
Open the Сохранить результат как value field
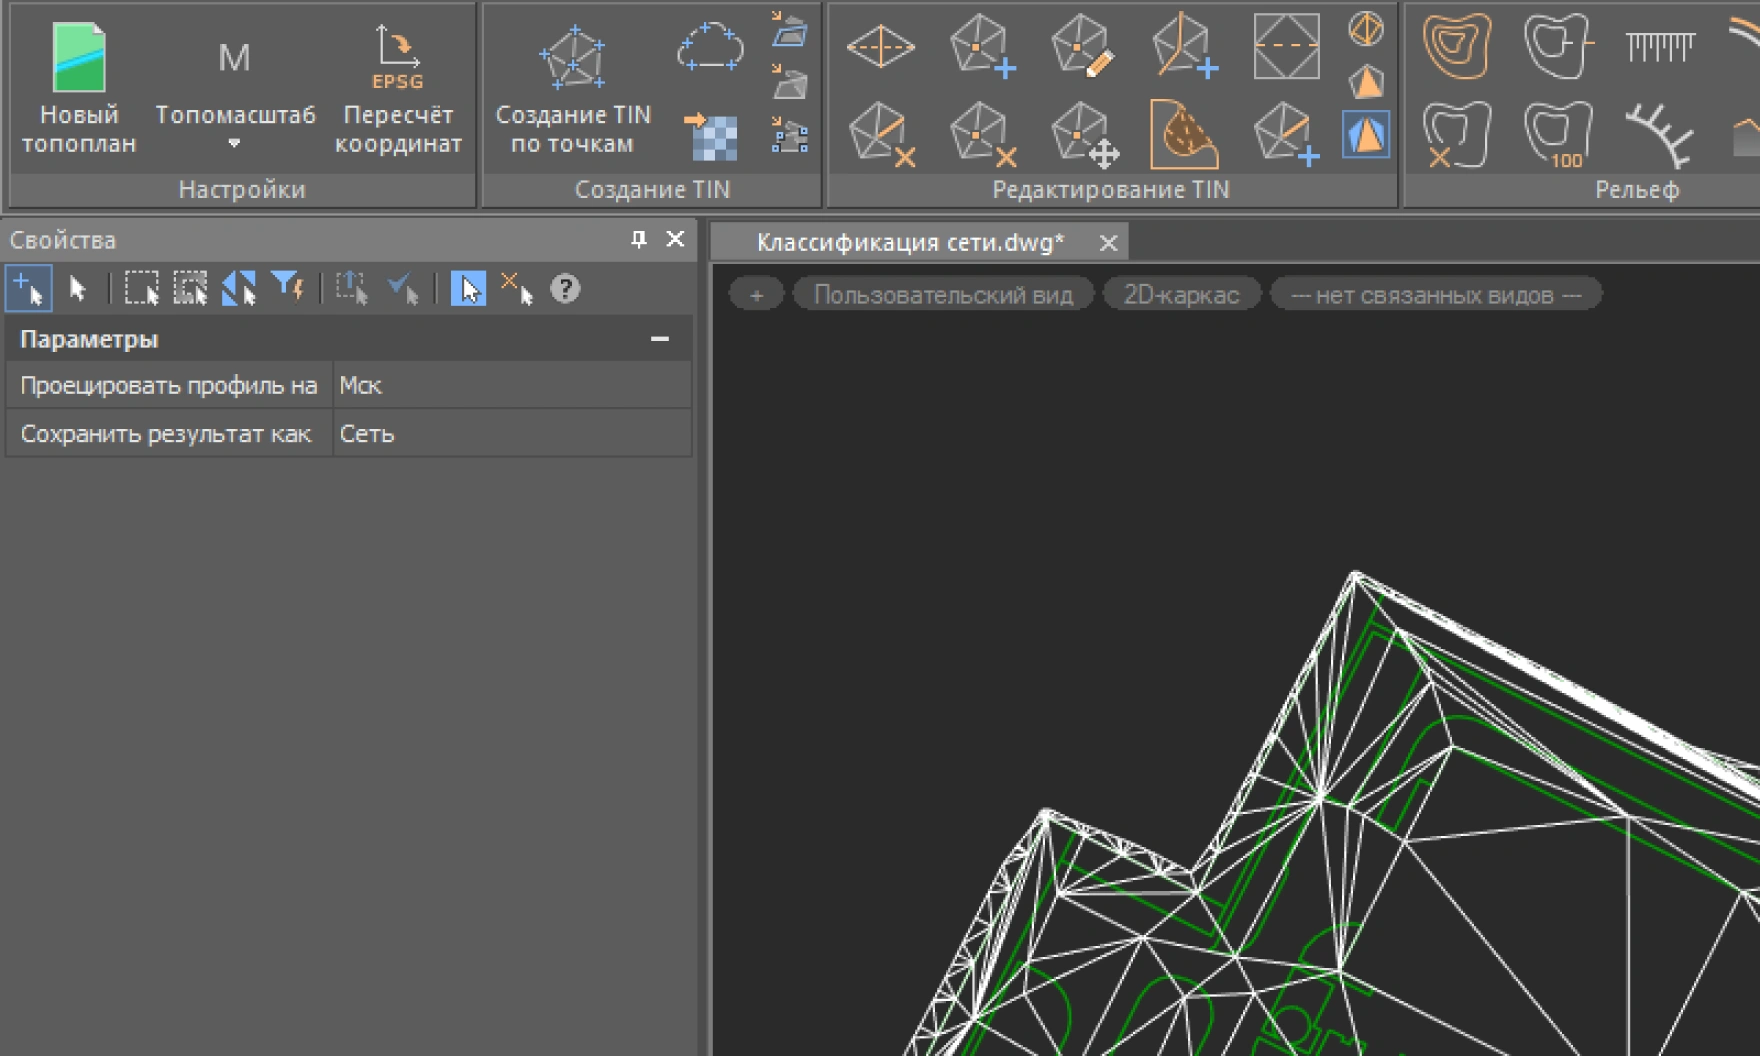coord(511,434)
